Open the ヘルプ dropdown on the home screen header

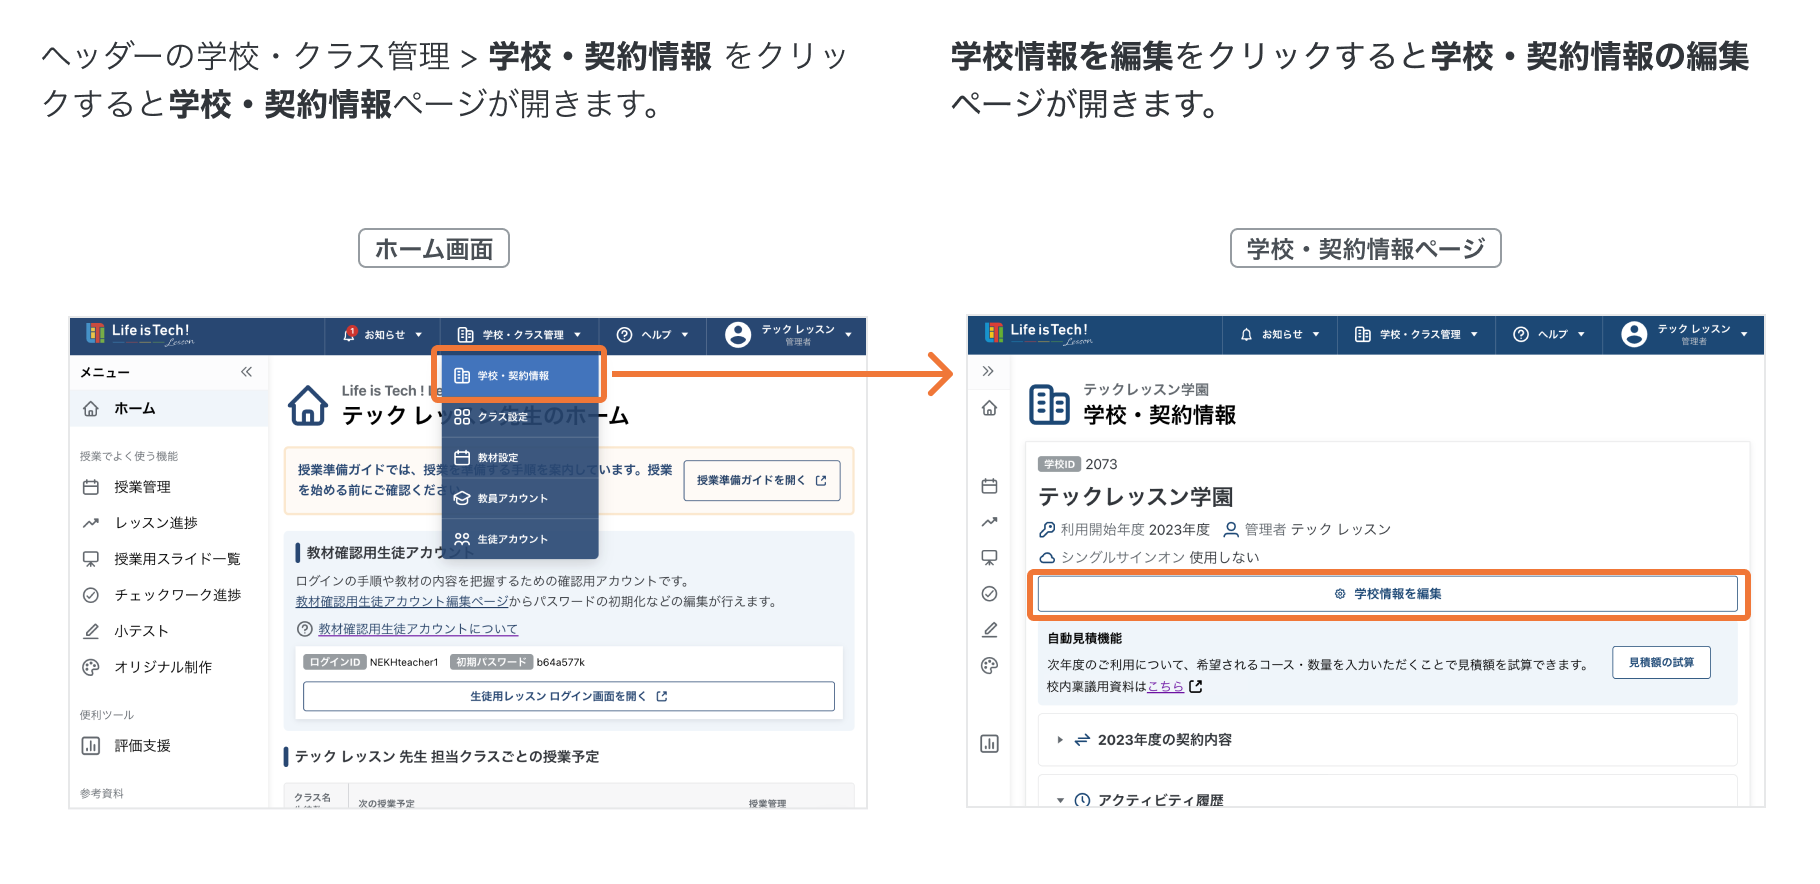[653, 335]
